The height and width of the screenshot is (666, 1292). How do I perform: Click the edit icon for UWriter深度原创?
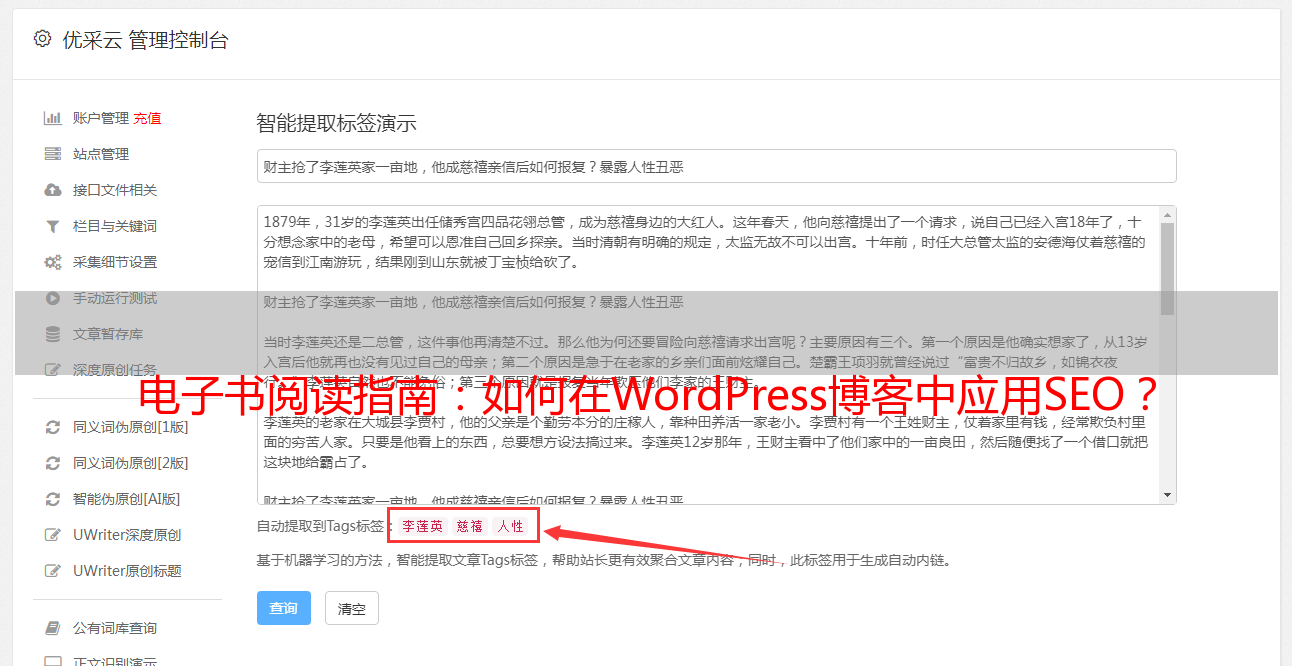point(53,535)
